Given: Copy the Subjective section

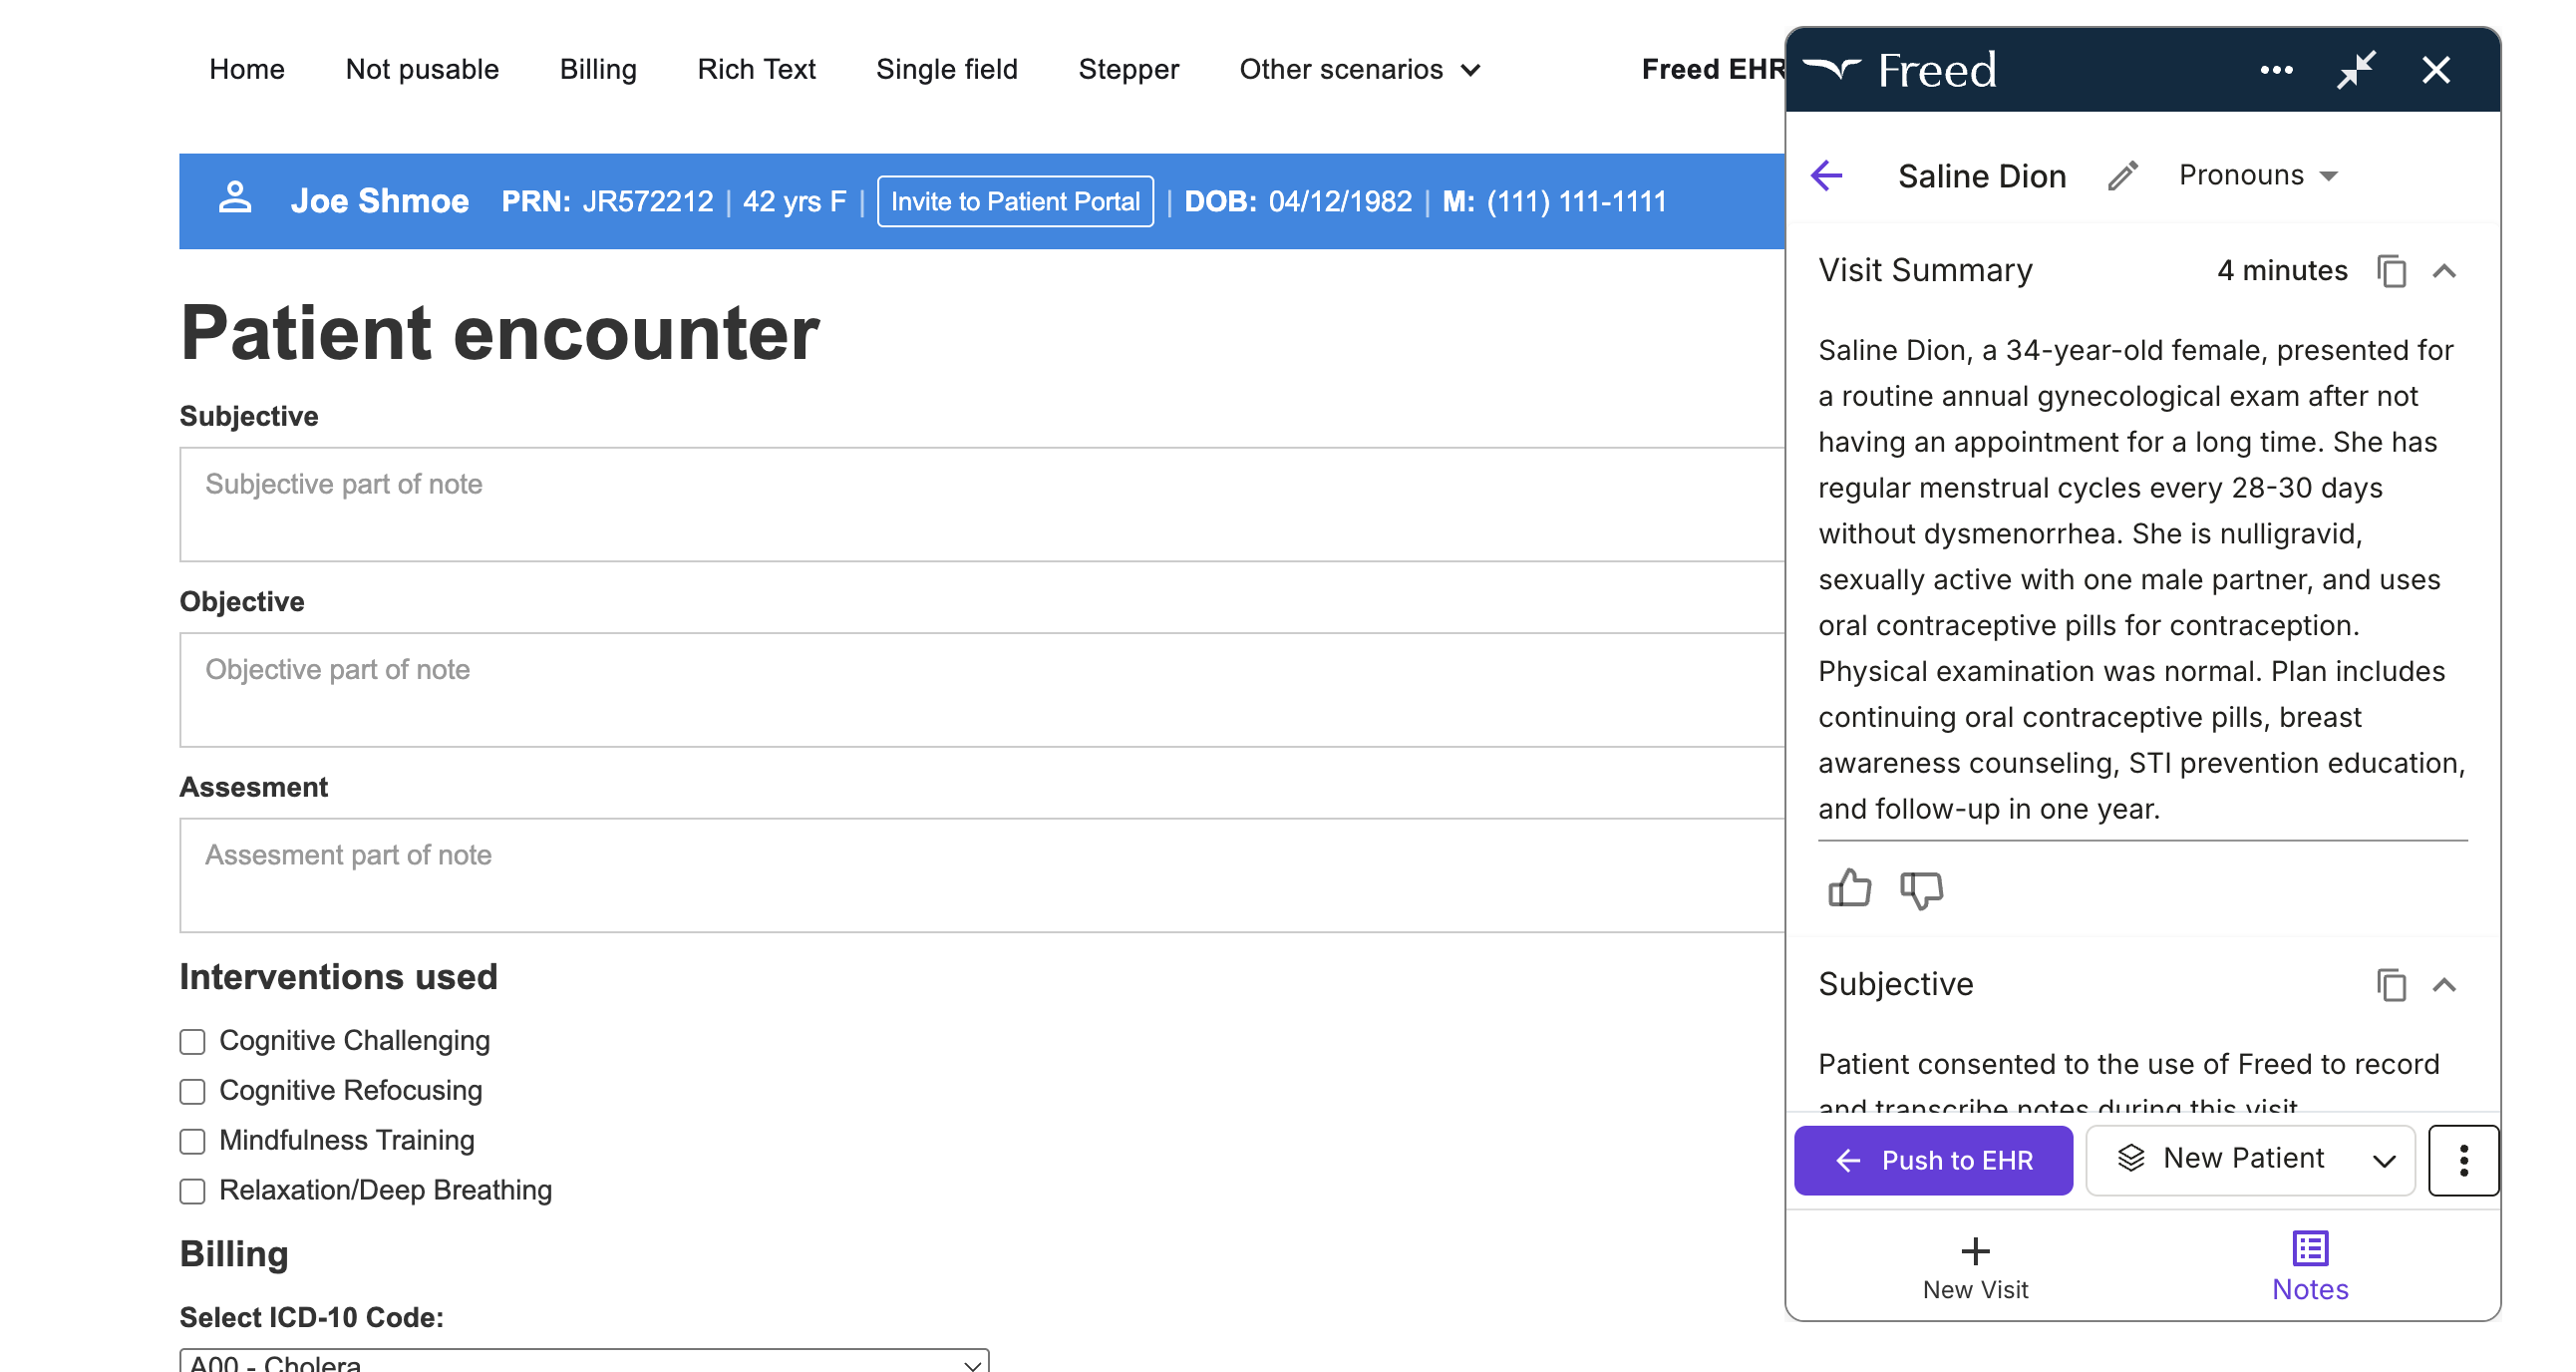Looking at the screenshot, I should 2392,986.
